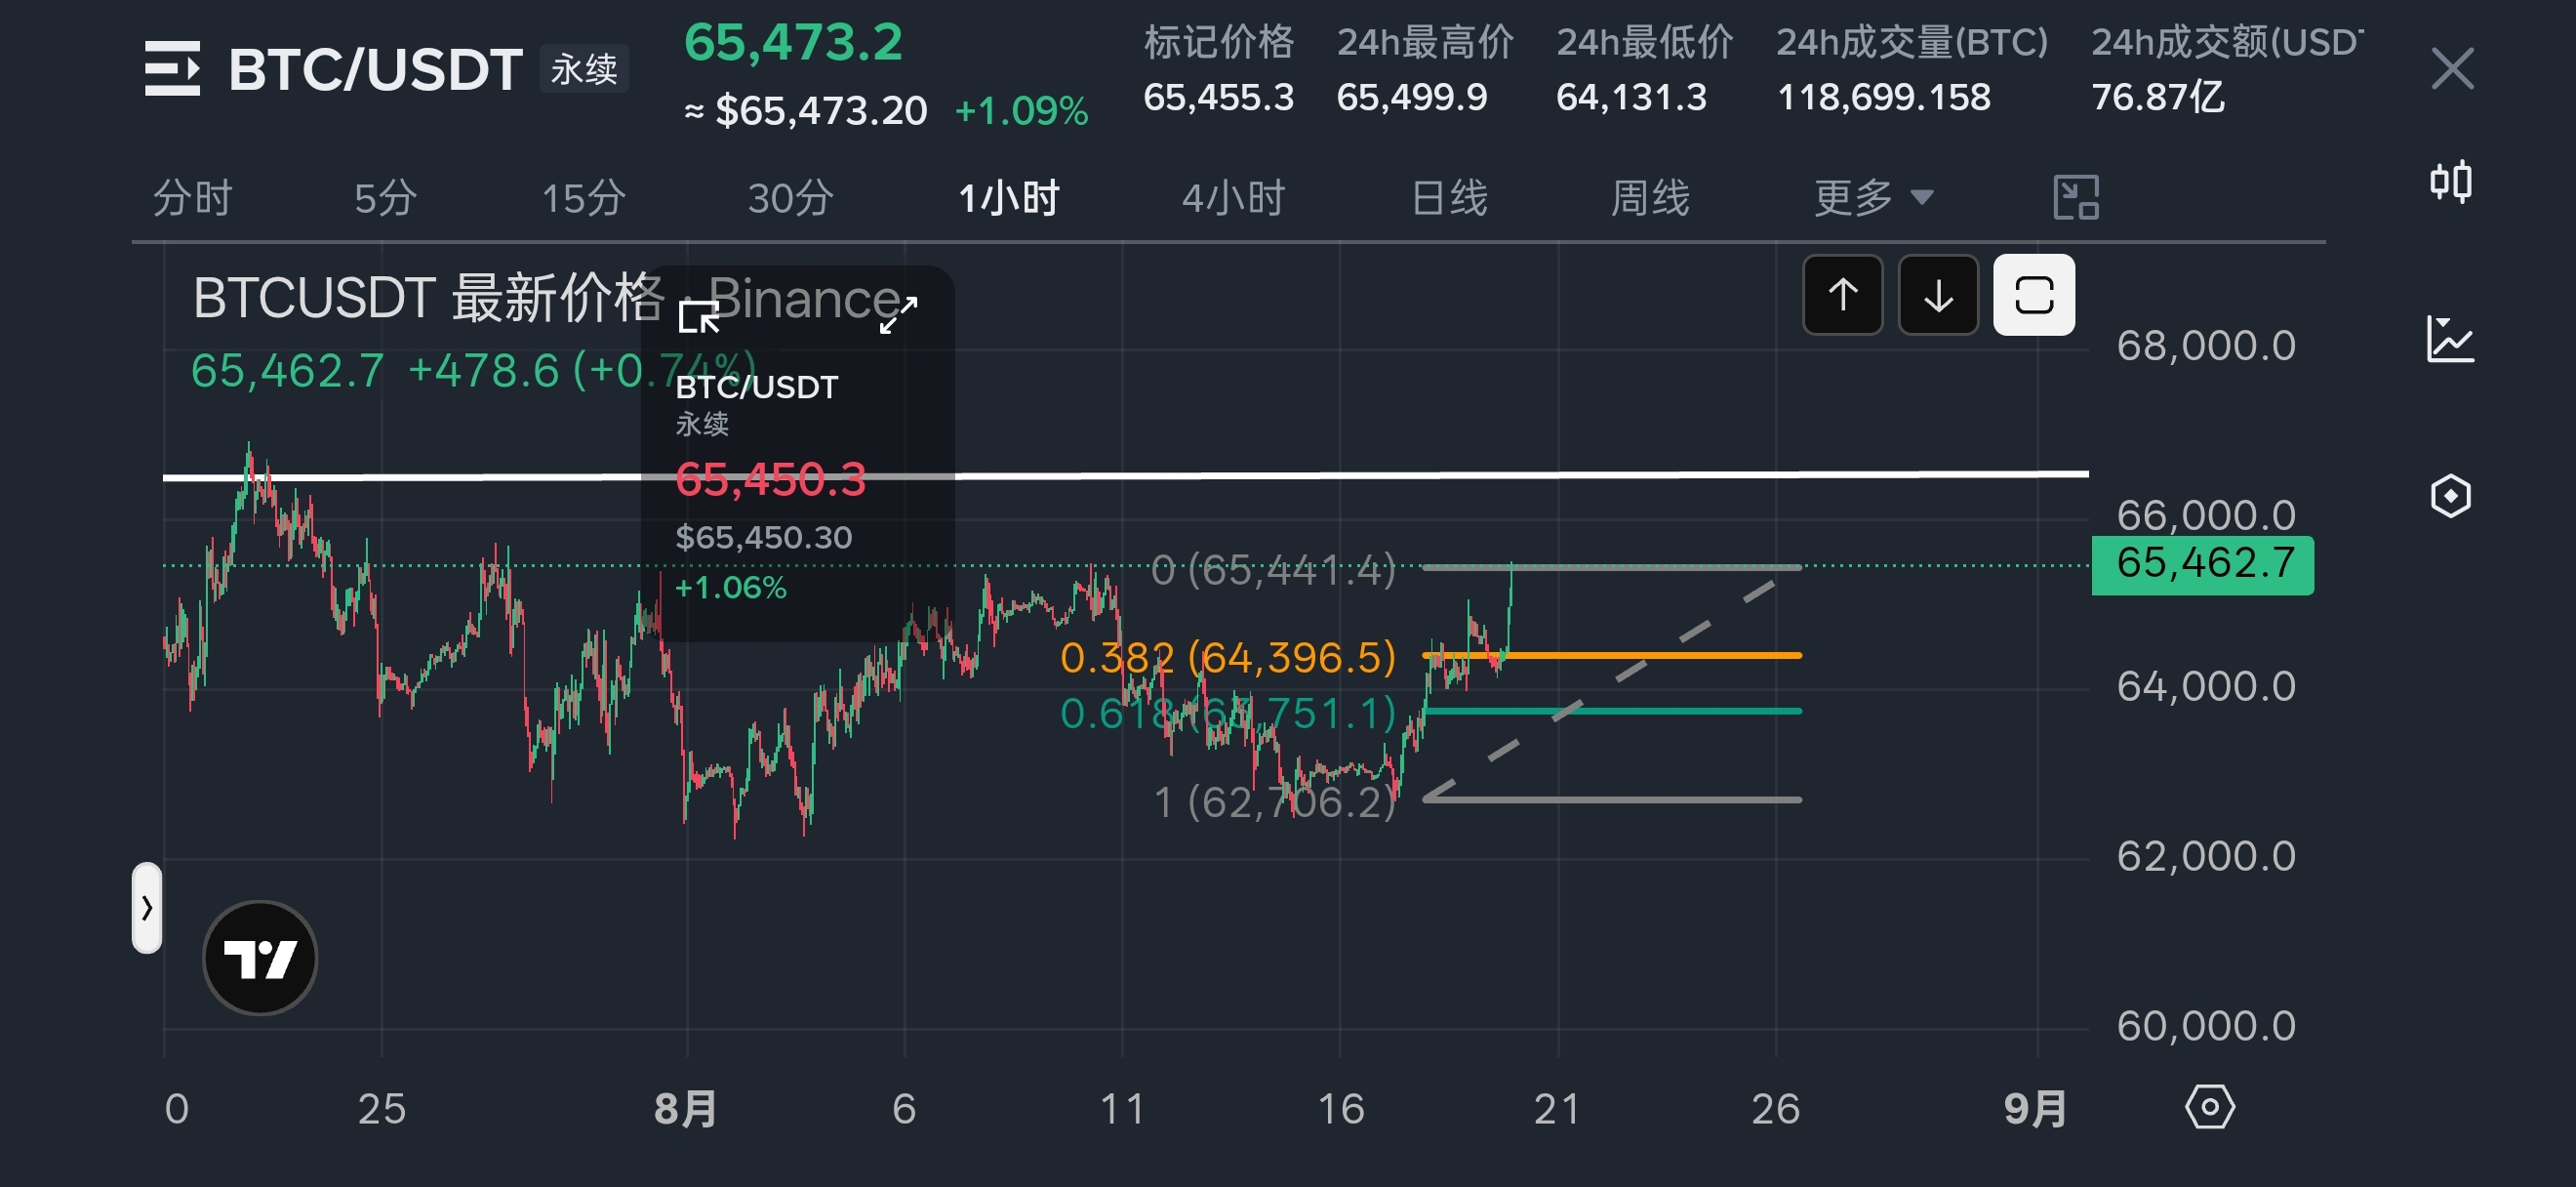The width and height of the screenshot is (2576, 1187).
Task: Switch to the 4小时 timeframe tab
Action: pyautogui.click(x=1233, y=198)
